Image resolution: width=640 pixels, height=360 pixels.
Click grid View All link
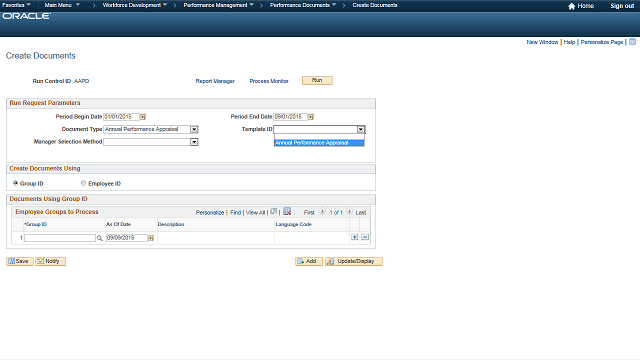point(256,213)
